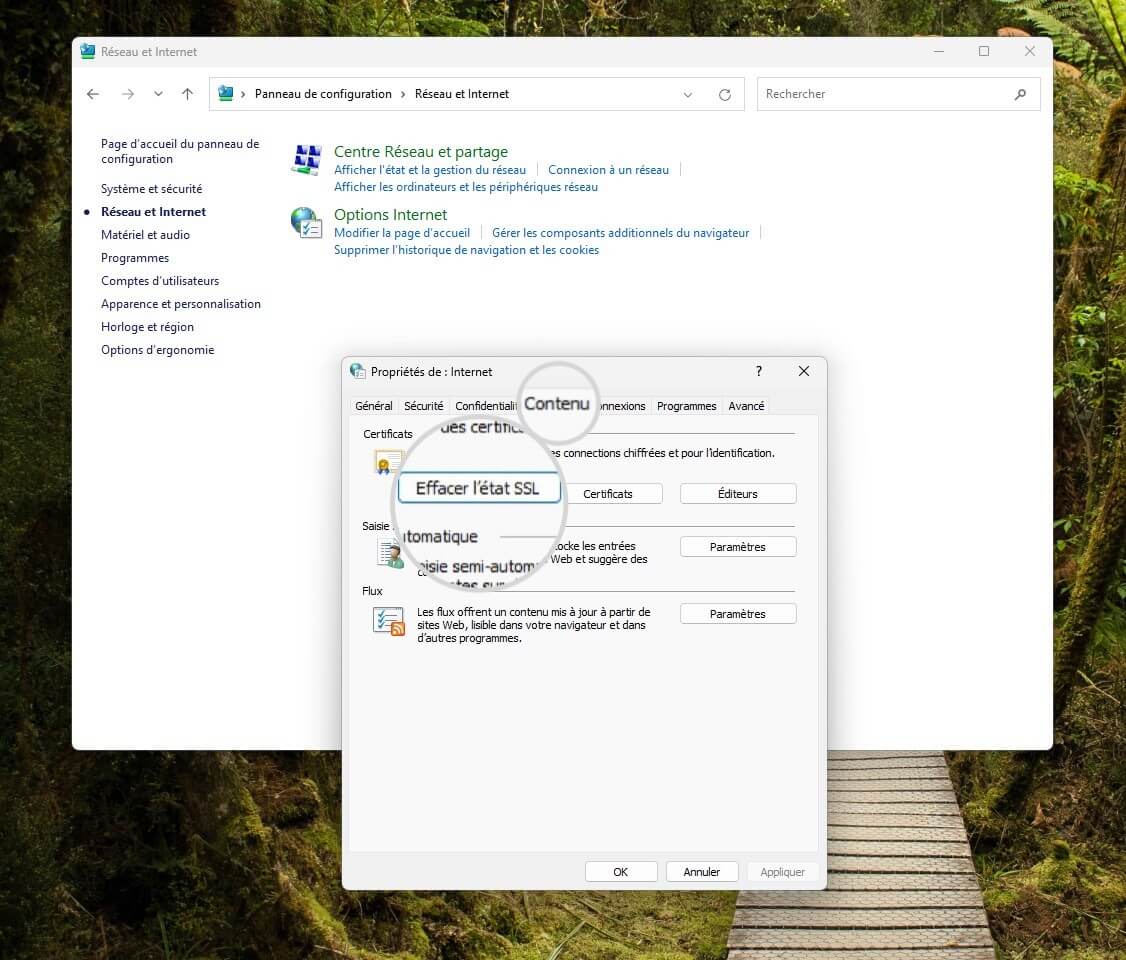Switch to the Sécurité tab

(424, 406)
